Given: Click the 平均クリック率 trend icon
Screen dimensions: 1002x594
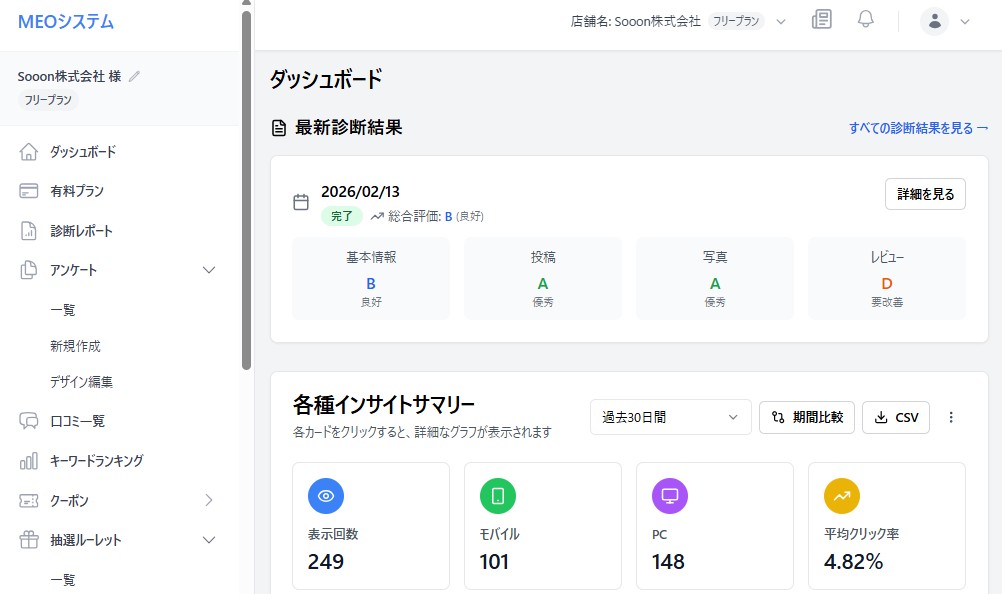Looking at the screenshot, I should point(843,495).
